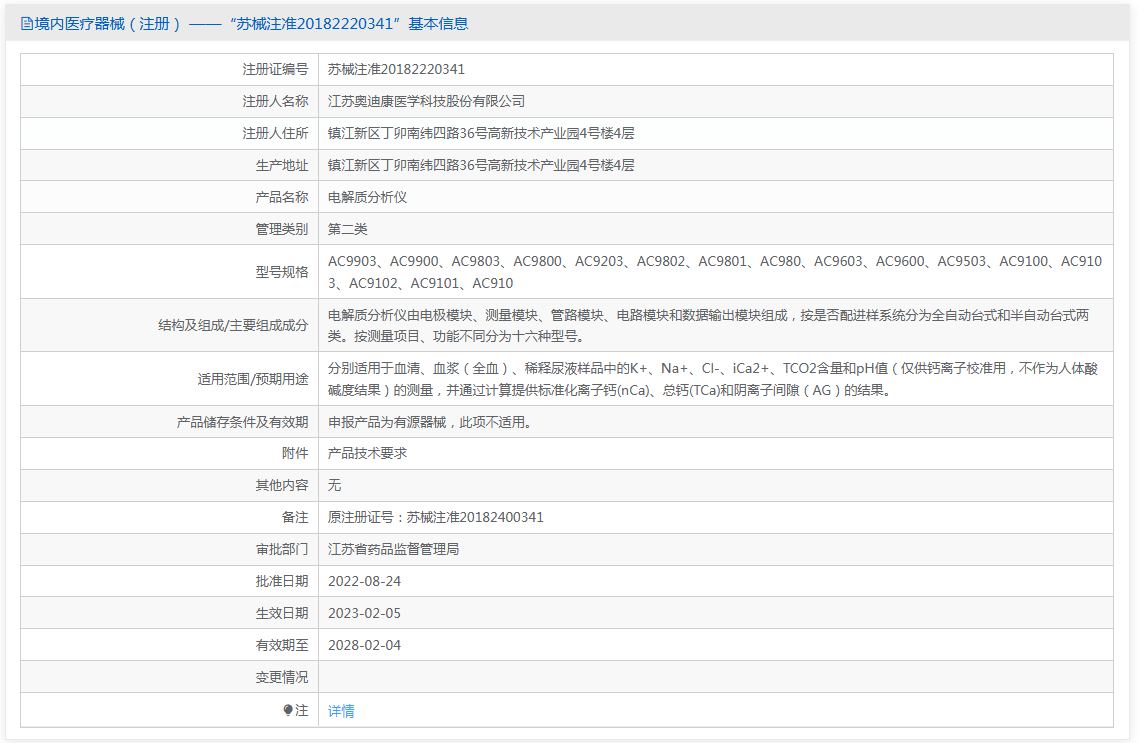Click the 型号规格 label
This screenshot has width=1139, height=743.
(x=282, y=272)
